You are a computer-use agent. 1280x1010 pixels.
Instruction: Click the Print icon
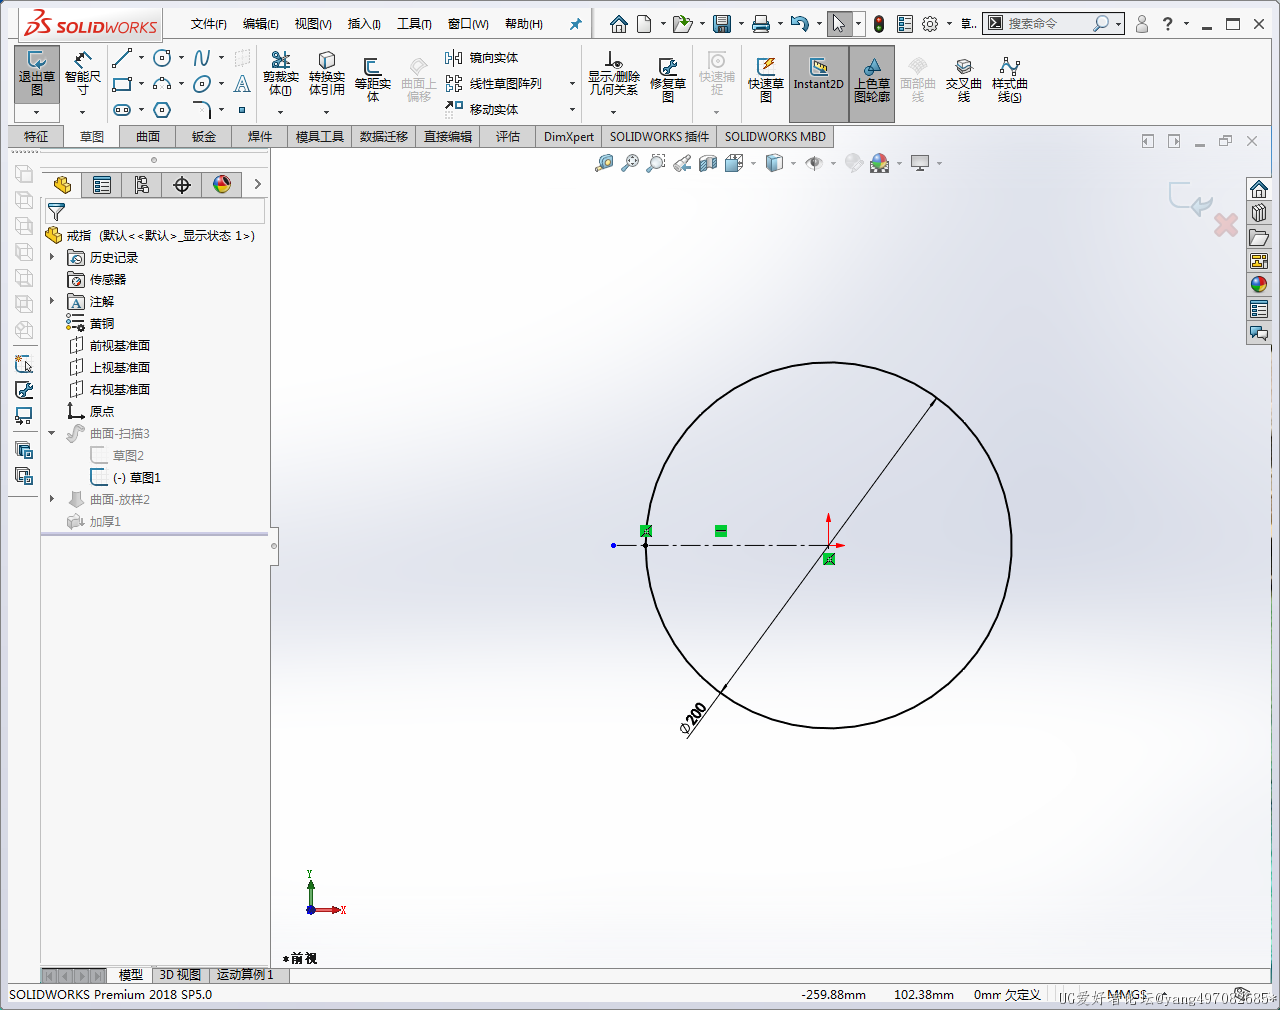pyautogui.click(x=761, y=24)
